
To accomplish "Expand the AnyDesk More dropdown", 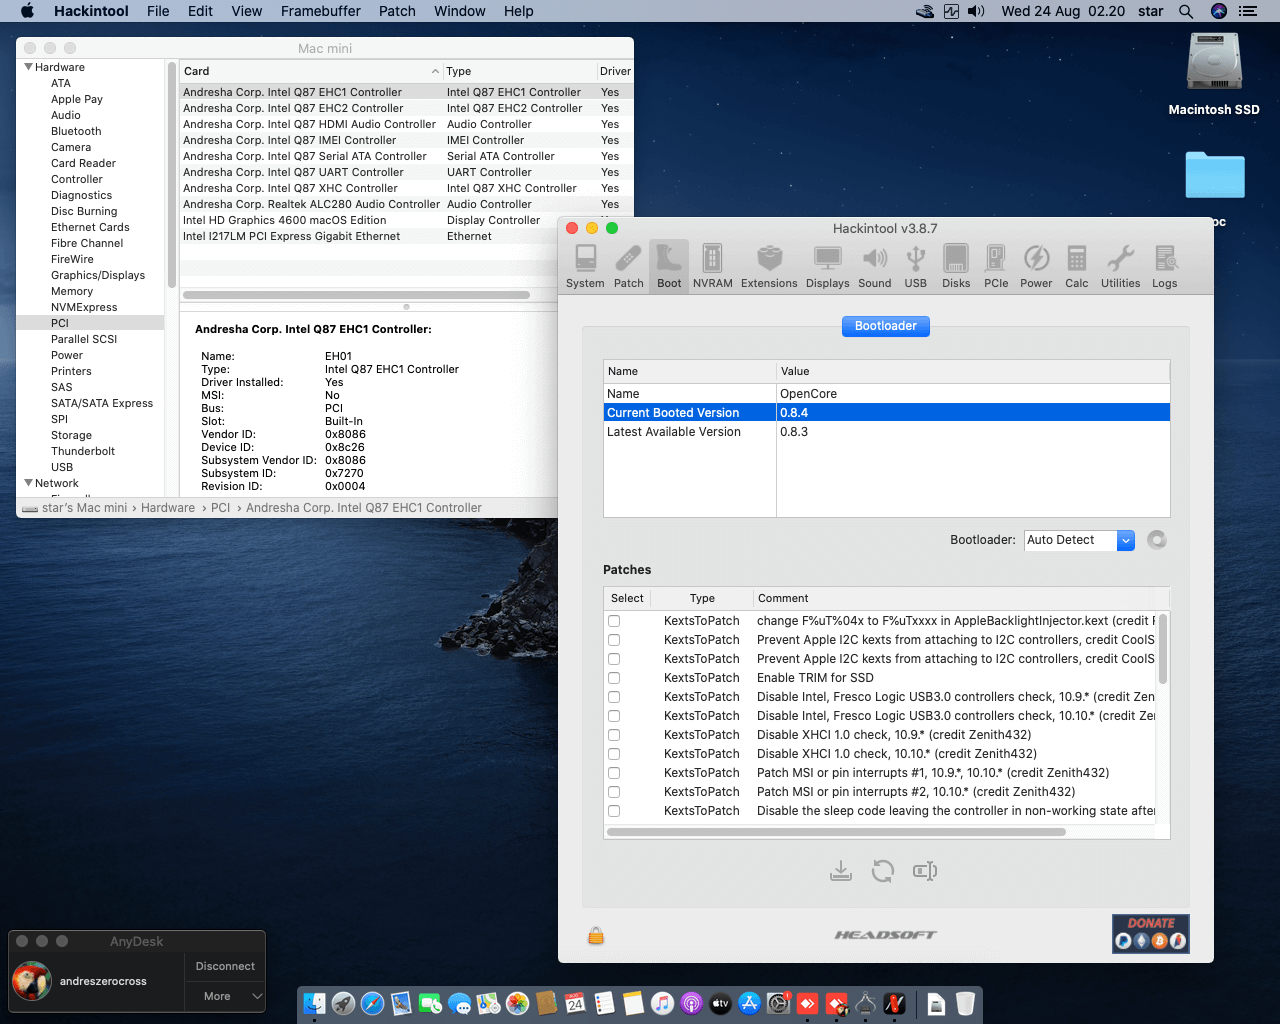I will click(225, 996).
